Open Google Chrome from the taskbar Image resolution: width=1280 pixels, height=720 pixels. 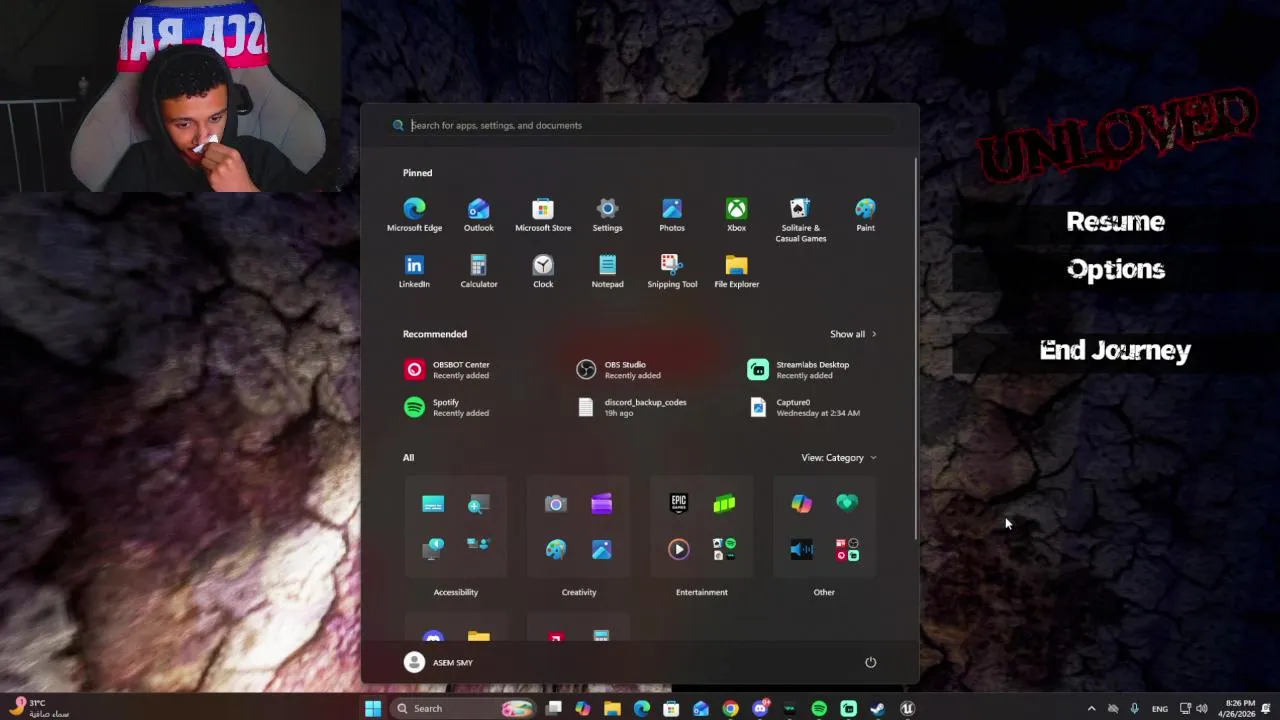pos(731,708)
